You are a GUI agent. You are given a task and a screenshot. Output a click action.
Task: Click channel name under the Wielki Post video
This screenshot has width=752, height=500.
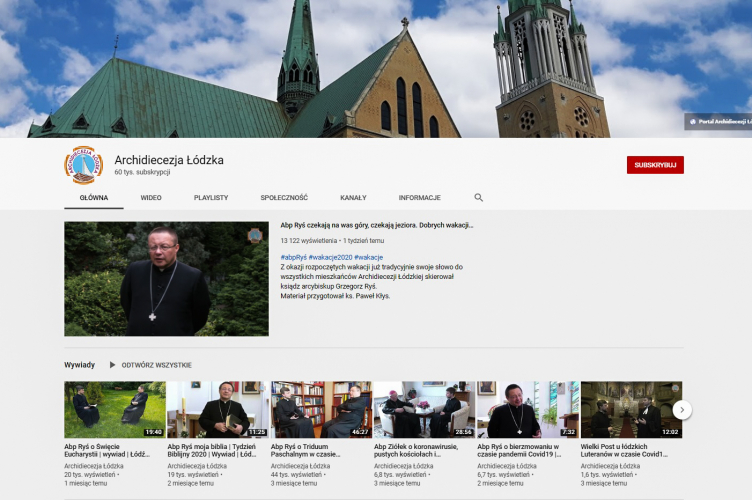pyautogui.click(x=610, y=466)
